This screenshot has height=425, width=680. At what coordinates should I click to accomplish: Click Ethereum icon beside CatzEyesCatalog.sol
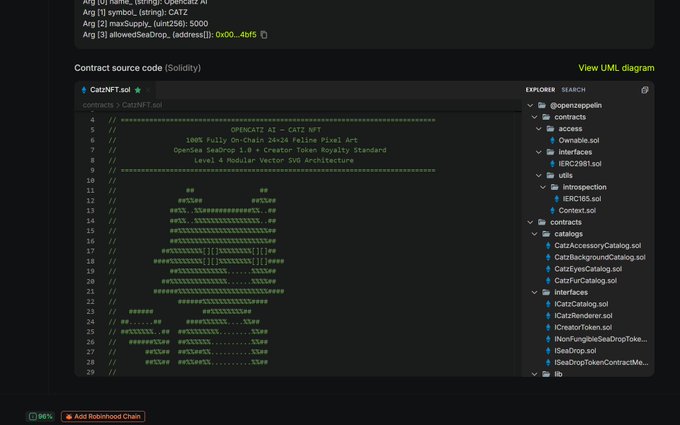pyautogui.click(x=548, y=269)
